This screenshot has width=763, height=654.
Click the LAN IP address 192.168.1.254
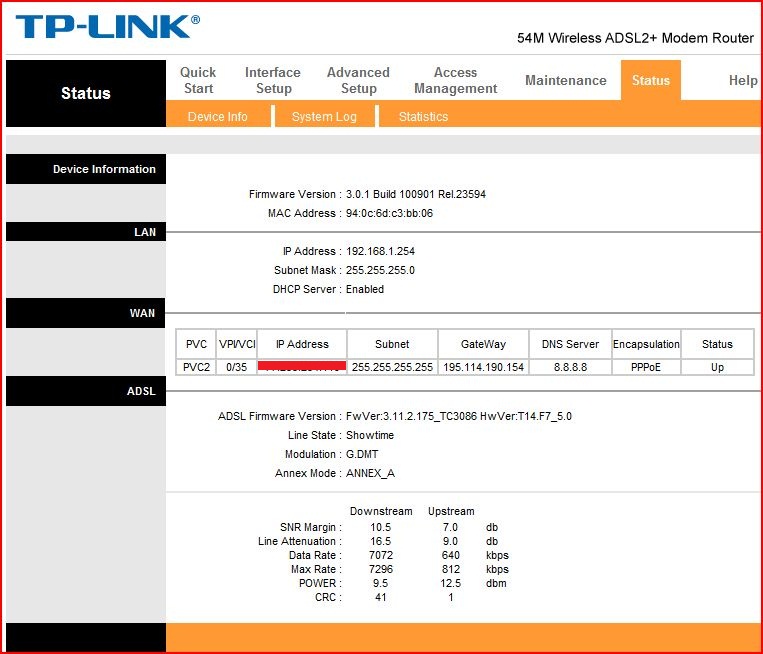point(380,251)
